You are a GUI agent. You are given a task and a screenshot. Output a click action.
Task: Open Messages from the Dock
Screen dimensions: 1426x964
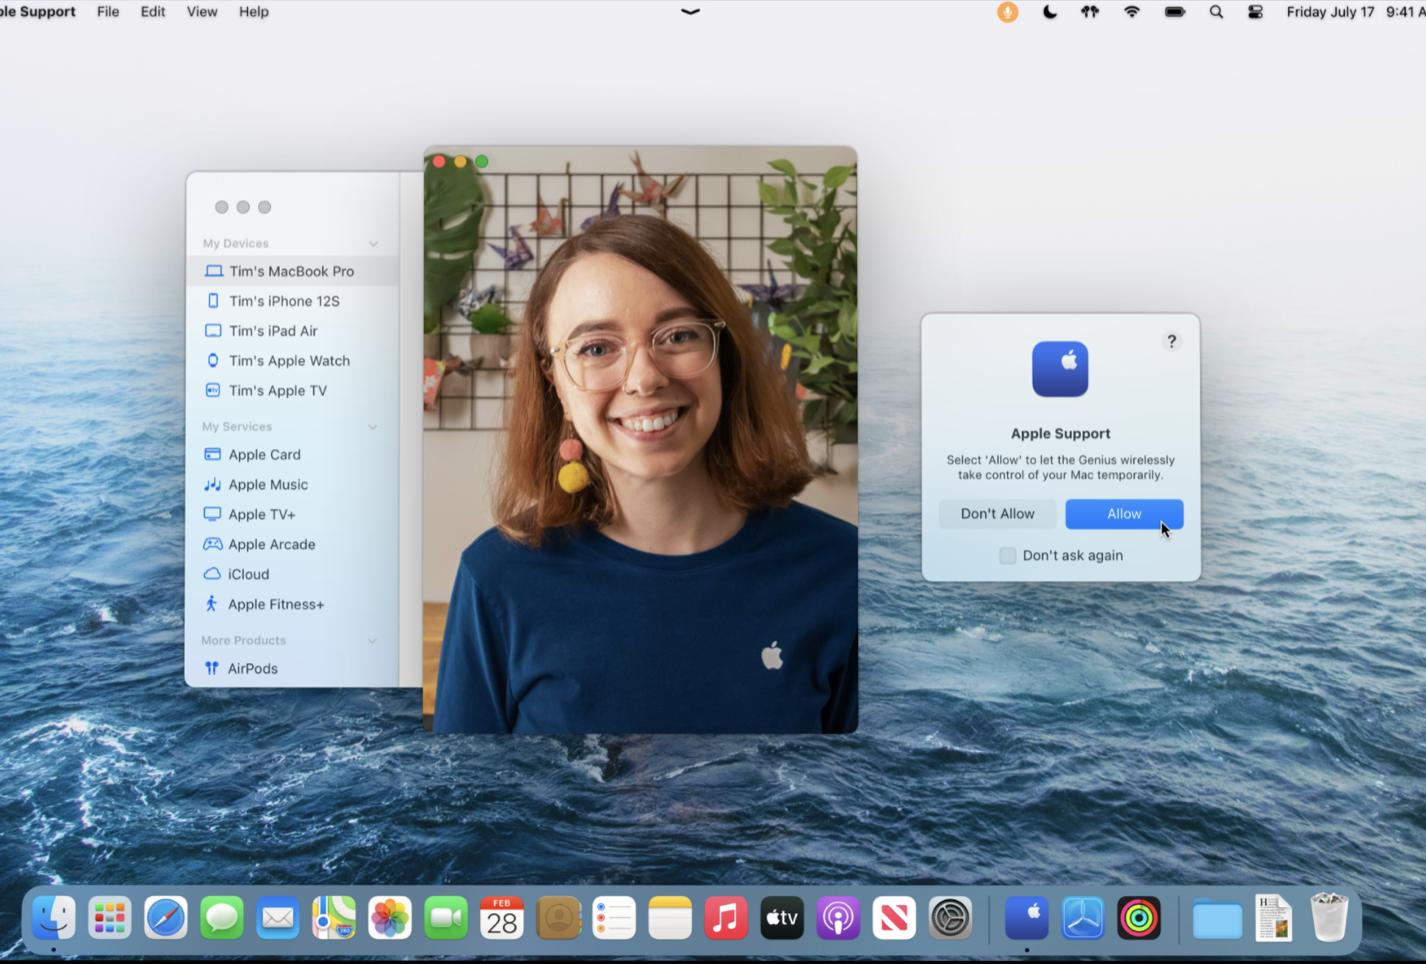[222, 917]
